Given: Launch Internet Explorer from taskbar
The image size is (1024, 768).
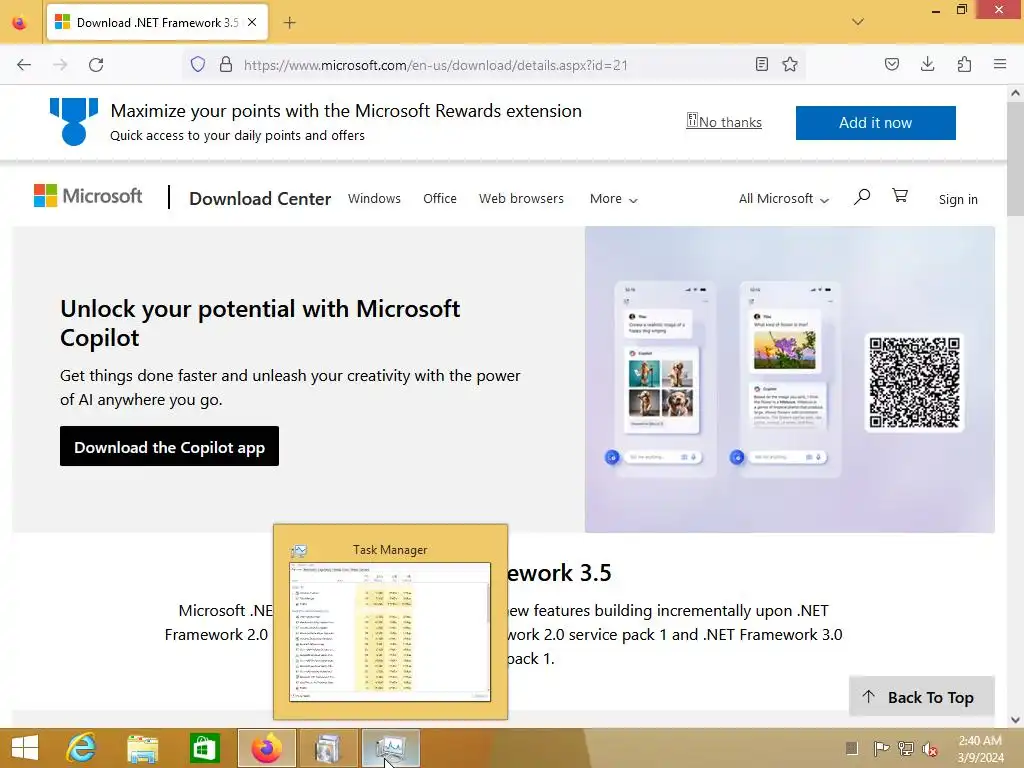Looking at the screenshot, I should (x=82, y=748).
